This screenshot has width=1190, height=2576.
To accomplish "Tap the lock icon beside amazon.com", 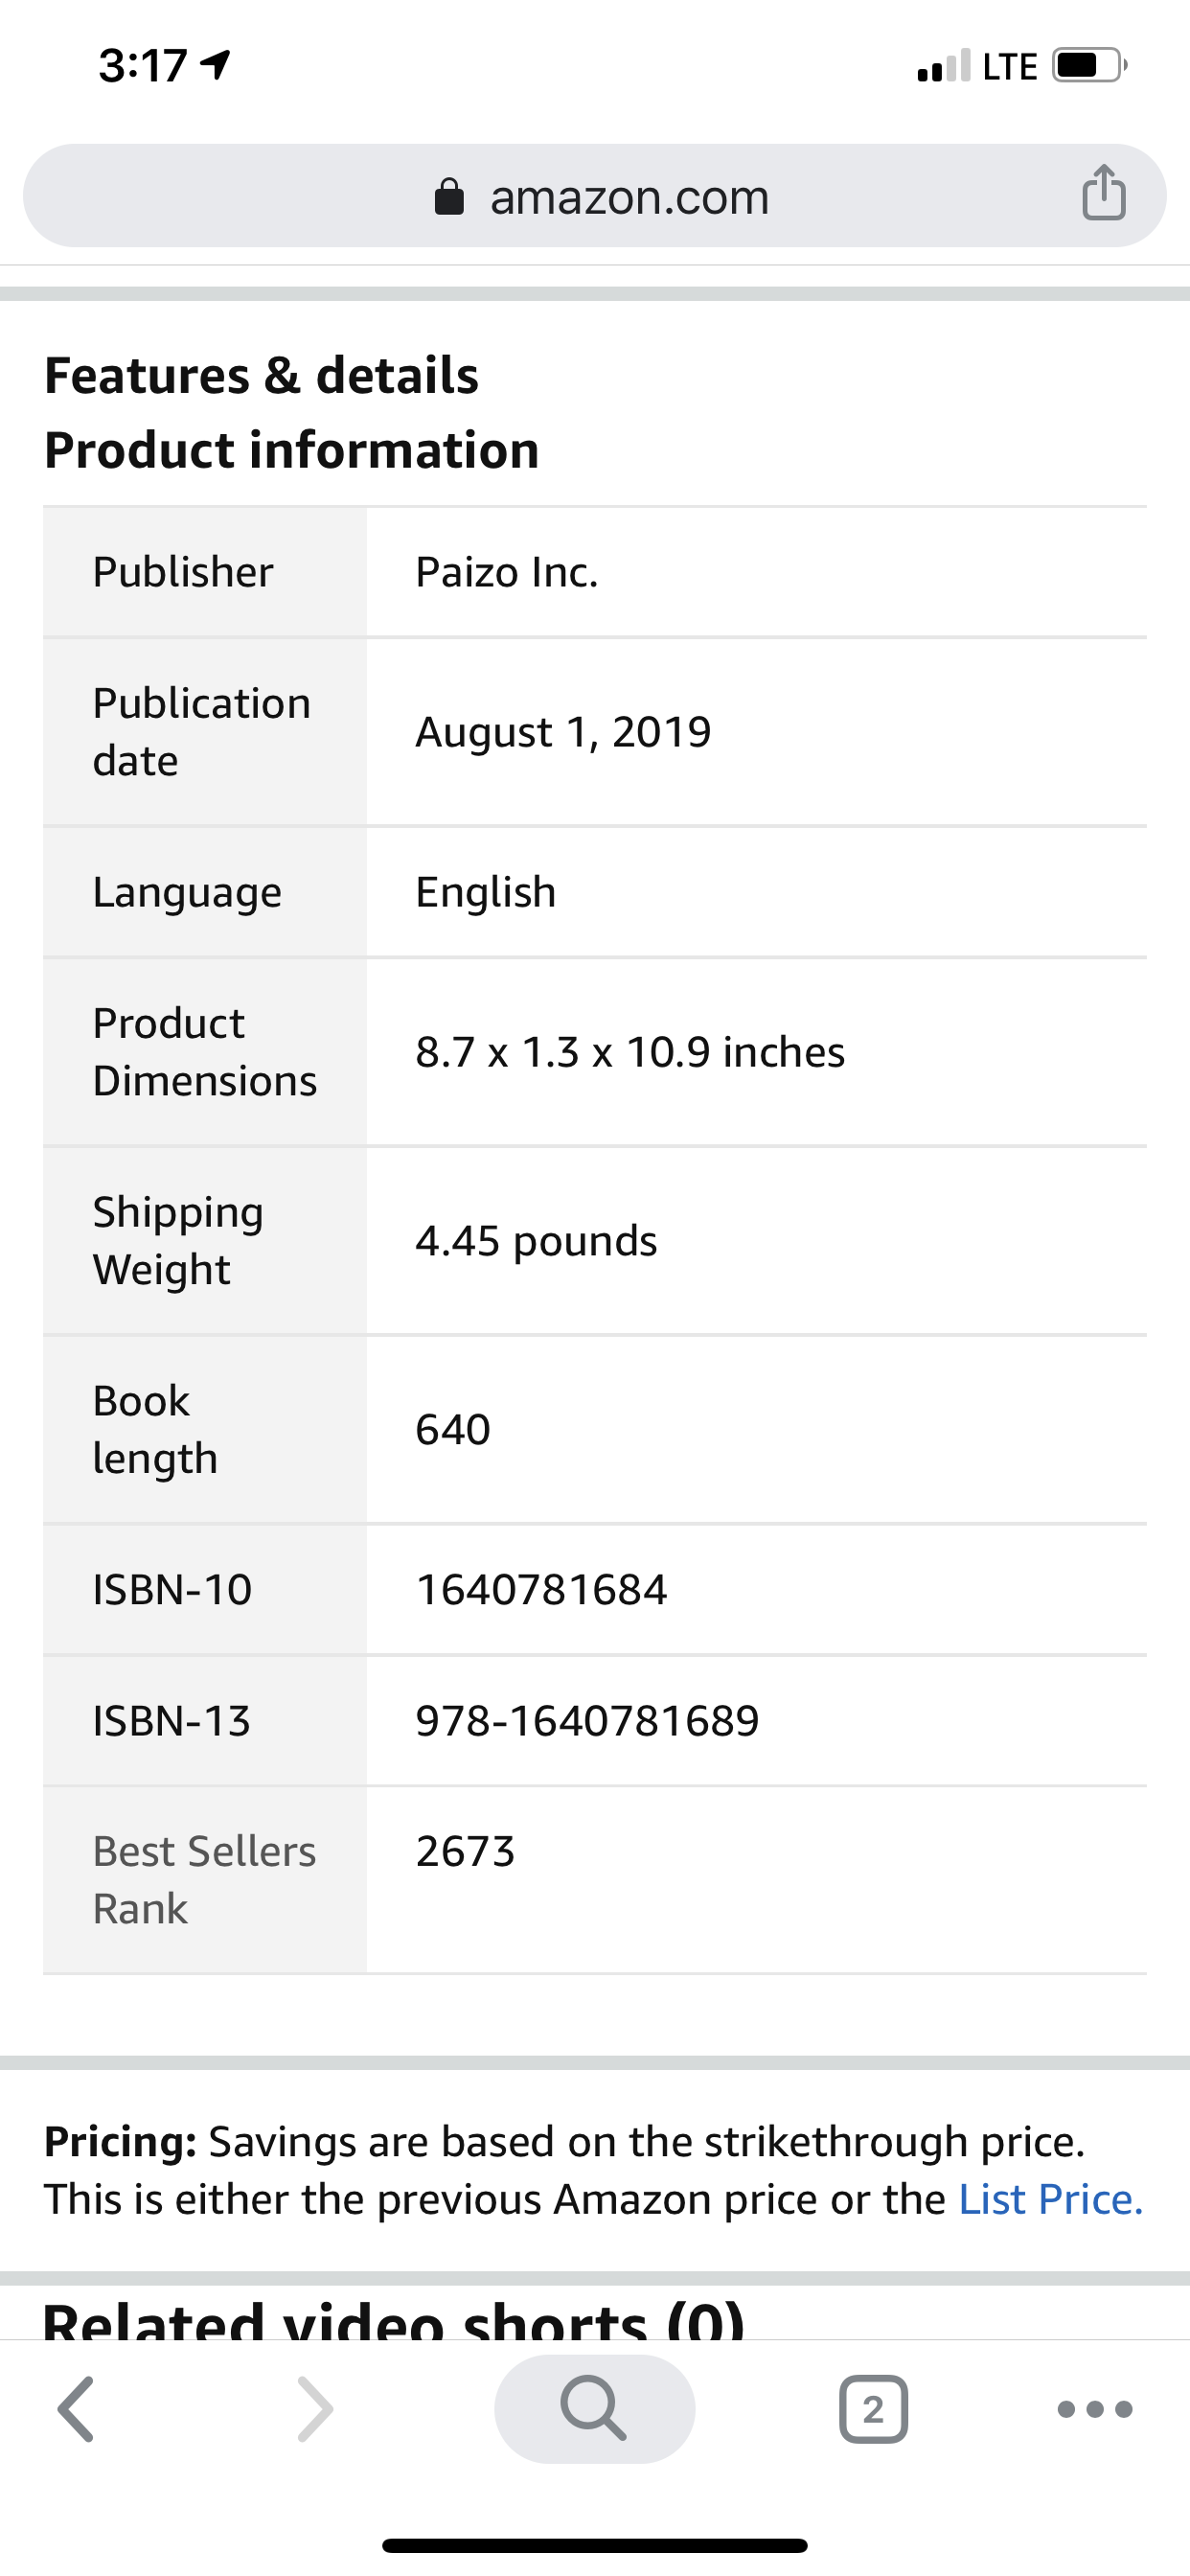I will pos(449,197).
